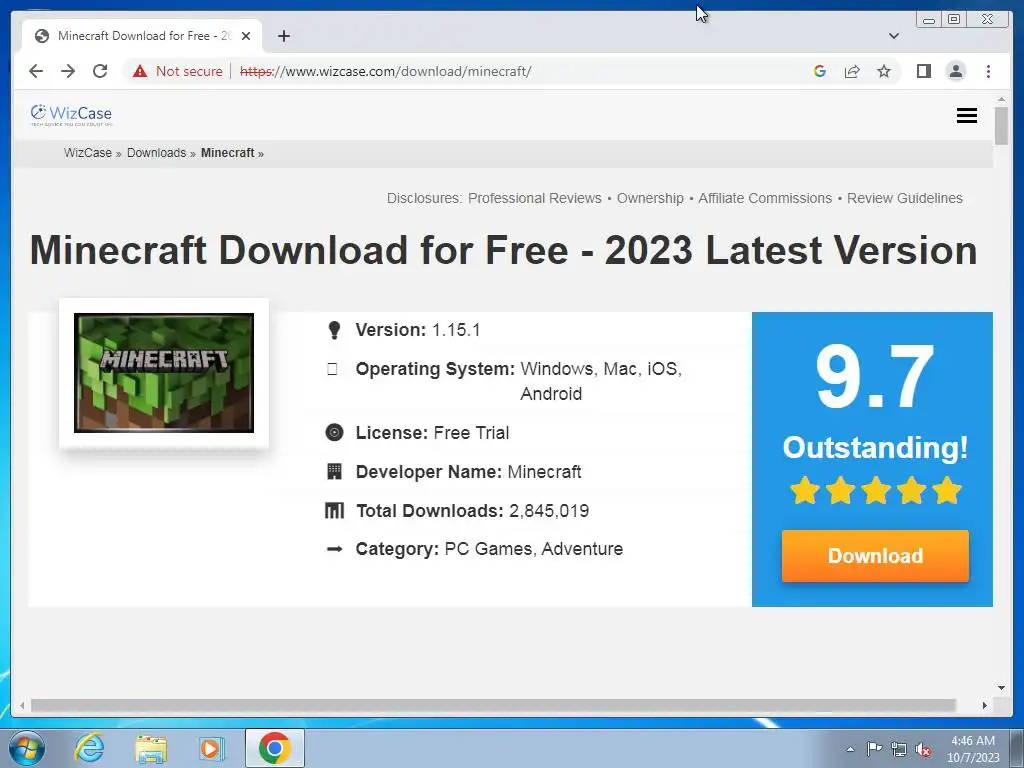Click the Developer Name building icon
The image size is (1024, 768).
(x=334, y=472)
